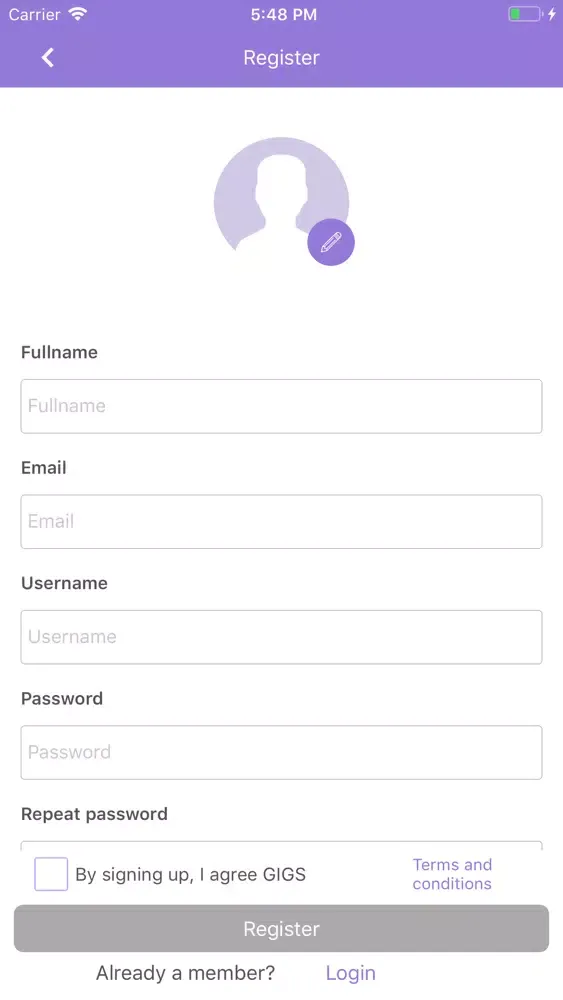Screen dimensions: 563x1000
Task: Tap the pencil edit photo icon
Action: pyautogui.click(x=331, y=242)
